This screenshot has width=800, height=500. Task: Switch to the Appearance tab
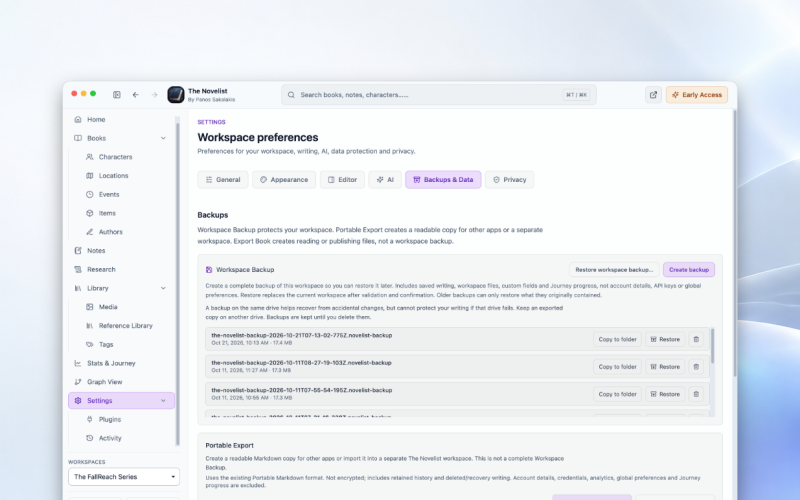[284, 180]
